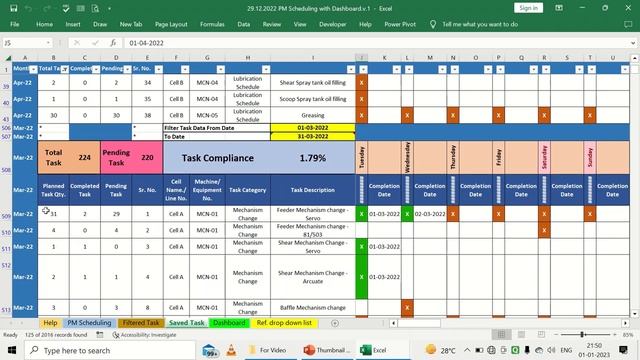Viewport: 640px width, 360px height.
Task: Click the New sheet plus icon
Action: coord(335,323)
